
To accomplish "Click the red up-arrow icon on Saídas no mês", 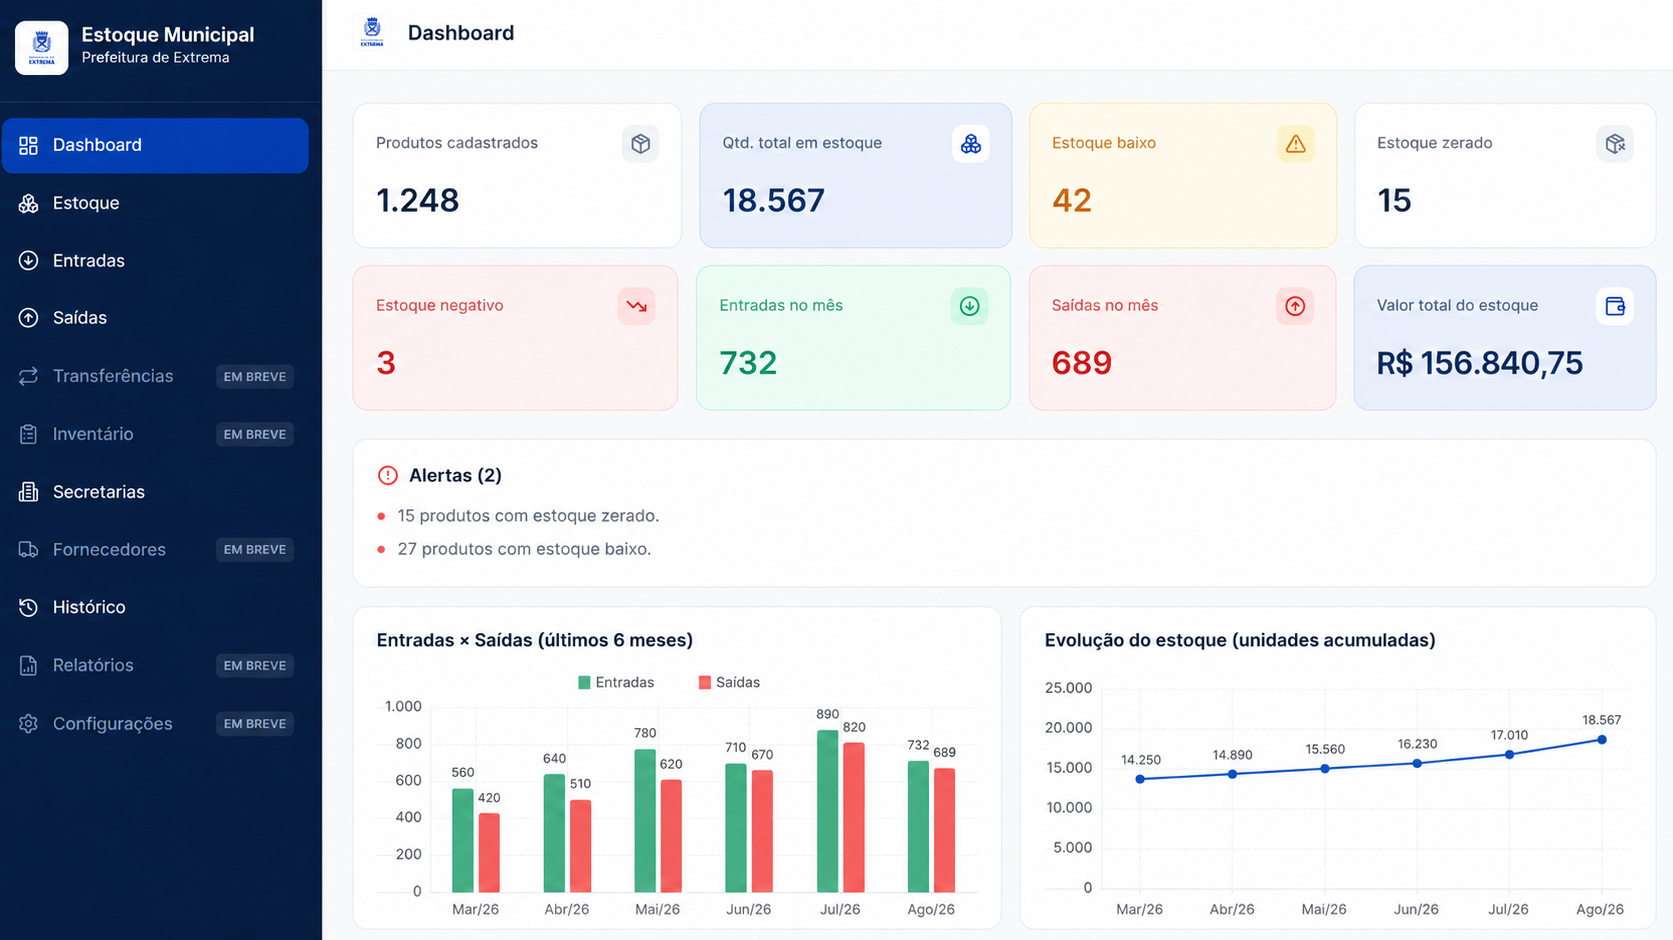I will (x=1295, y=306).
